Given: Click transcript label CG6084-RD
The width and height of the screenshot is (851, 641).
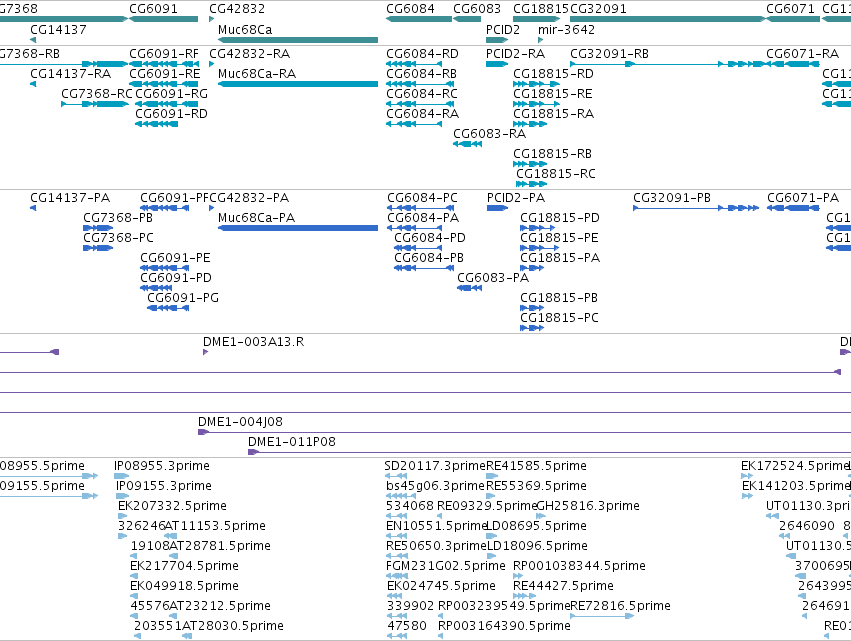Looking at the screenshot, I should [422, 54].
